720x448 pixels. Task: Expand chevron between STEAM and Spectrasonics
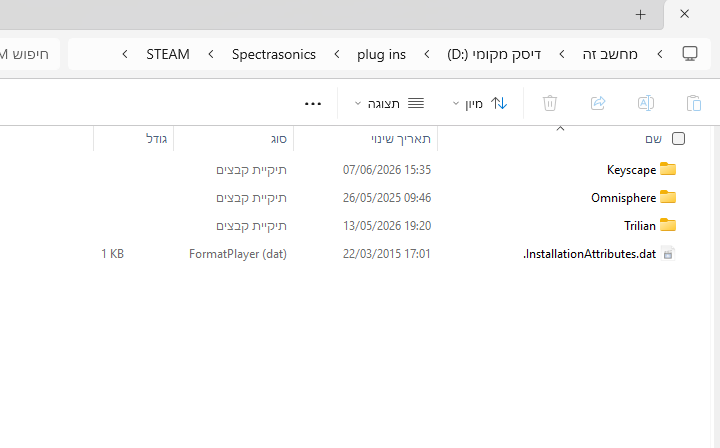211,54
